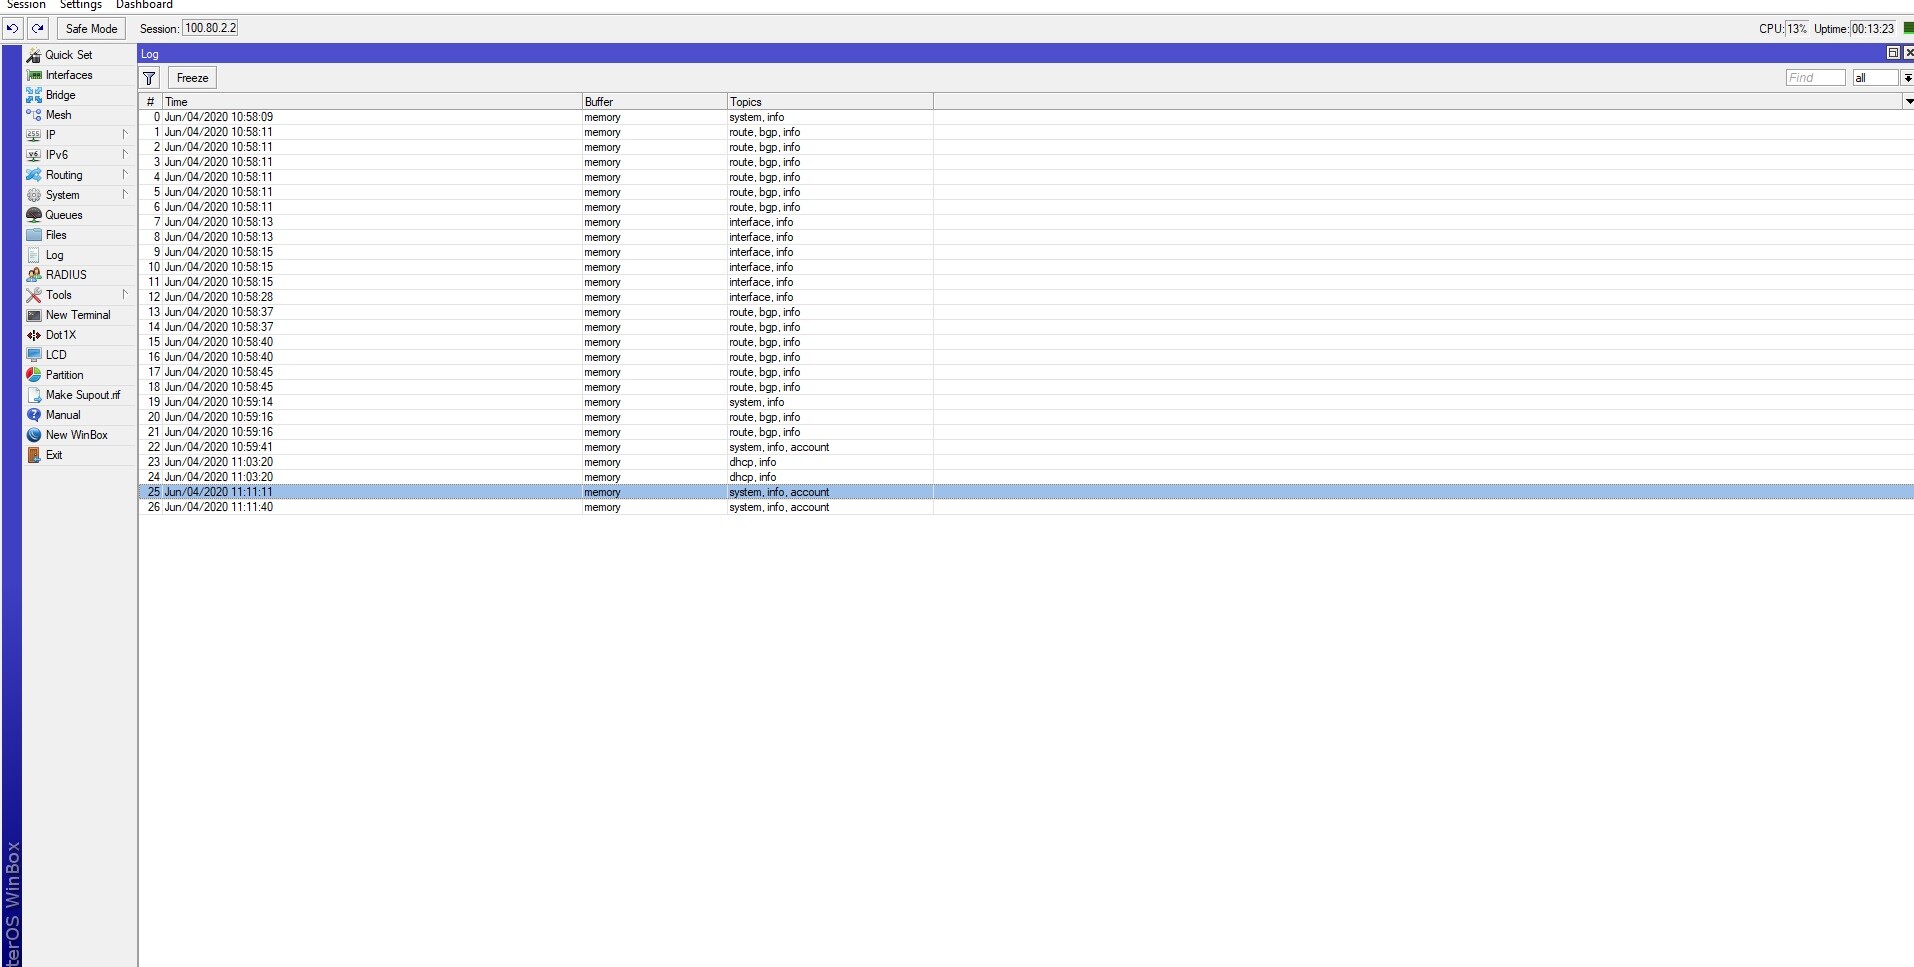Click the Tools icon

(34, 295)
